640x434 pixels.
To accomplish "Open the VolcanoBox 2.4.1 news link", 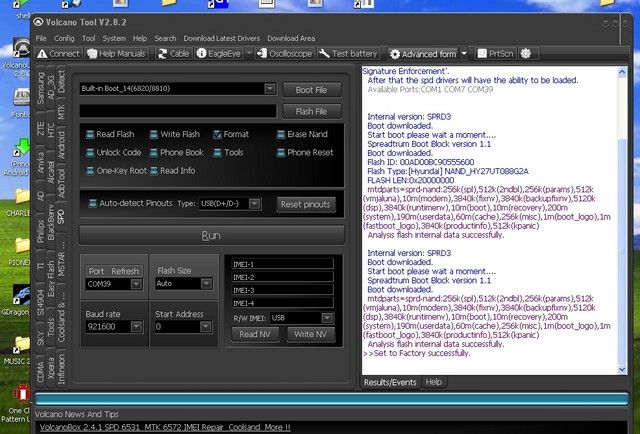I will coord(165,427).
